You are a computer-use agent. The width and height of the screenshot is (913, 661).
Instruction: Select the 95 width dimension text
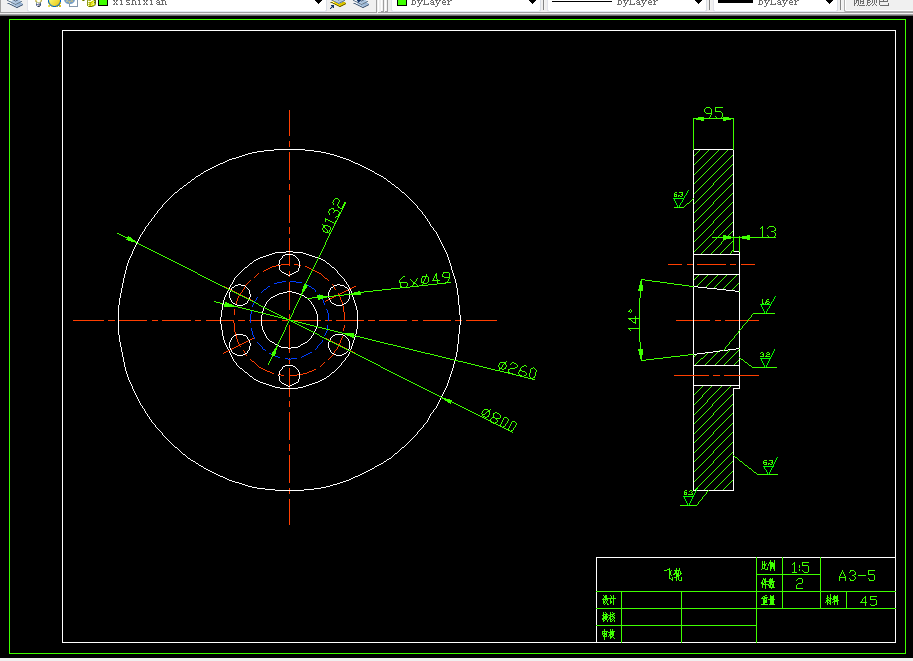(x=713, y=112)
